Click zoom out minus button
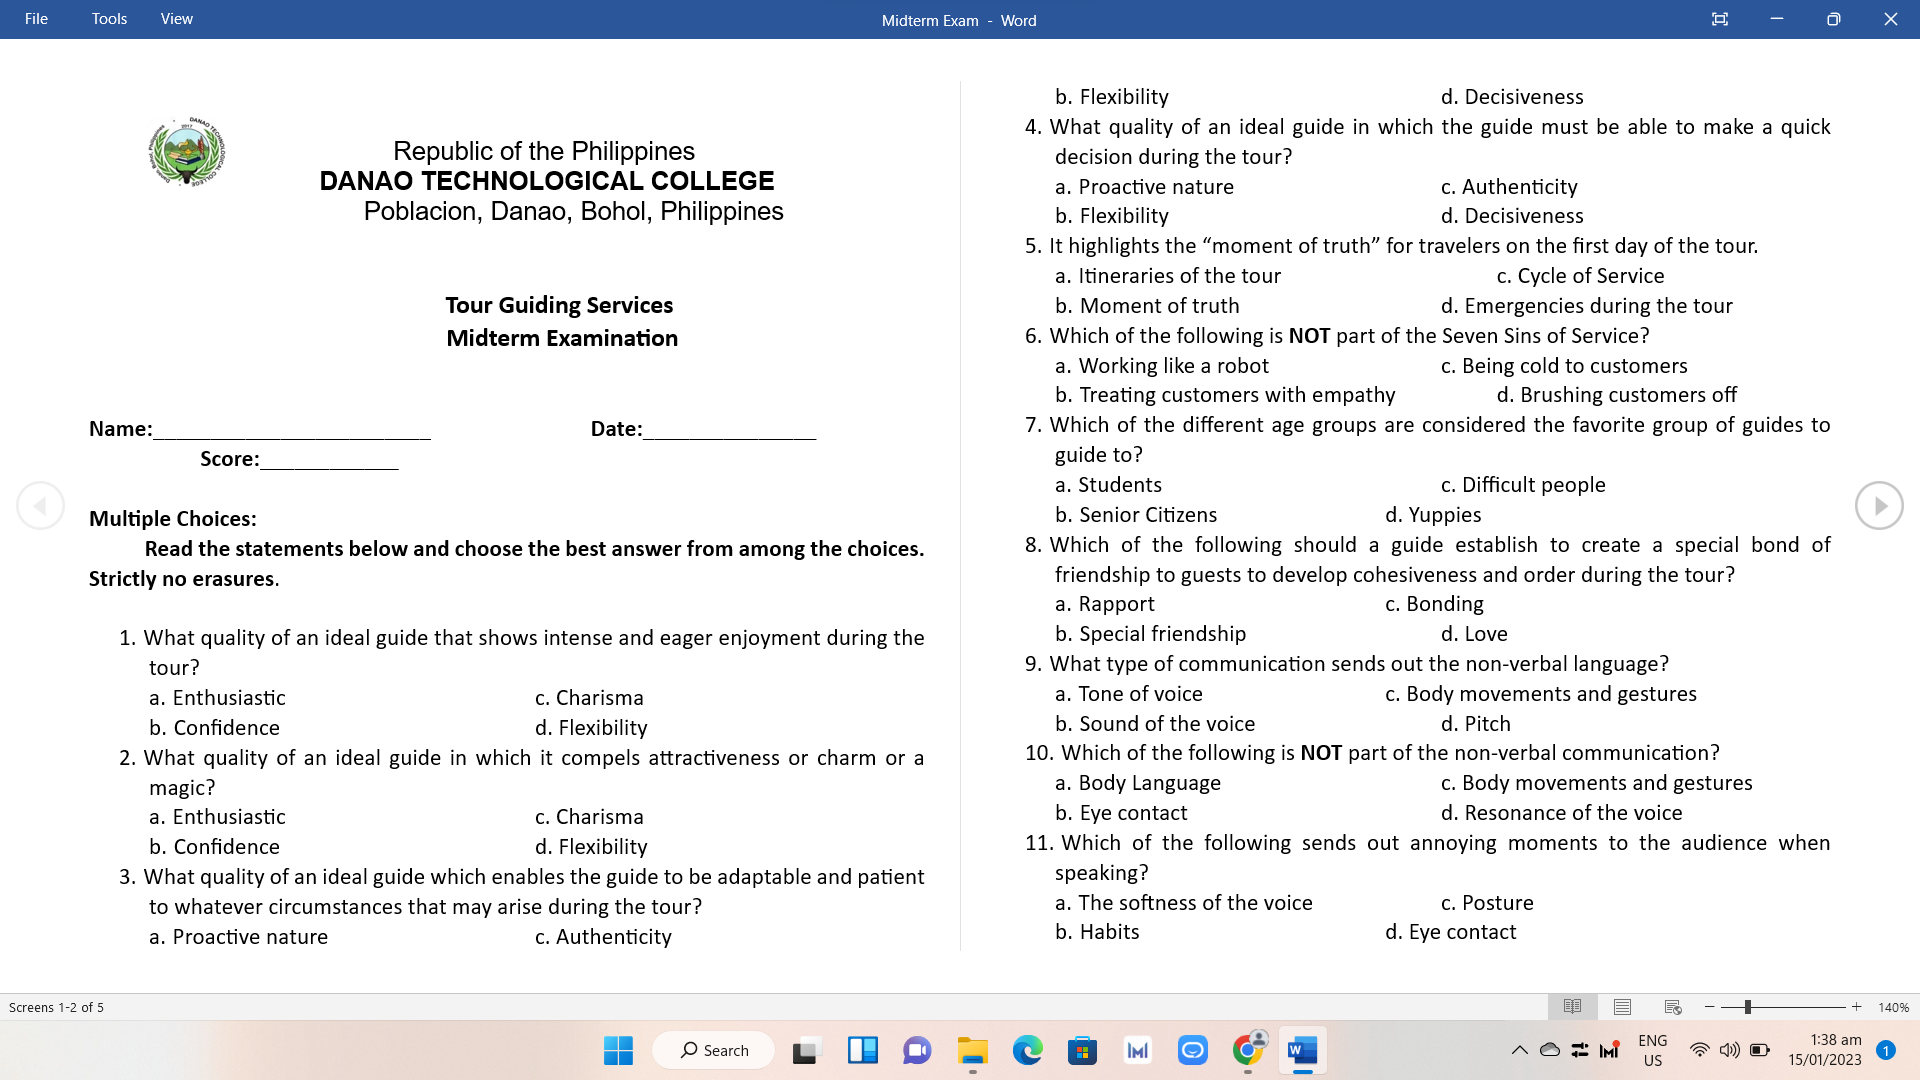 click(x=1710, y=1007)
